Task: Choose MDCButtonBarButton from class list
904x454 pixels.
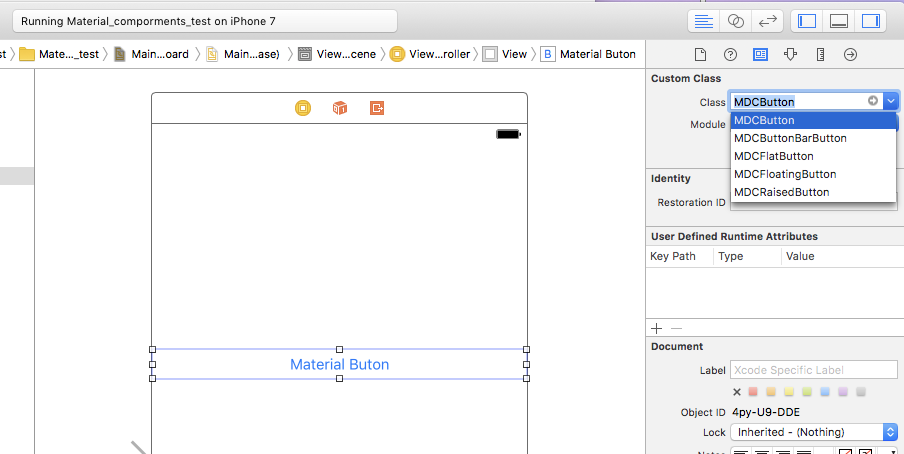Action: (813, 138)
